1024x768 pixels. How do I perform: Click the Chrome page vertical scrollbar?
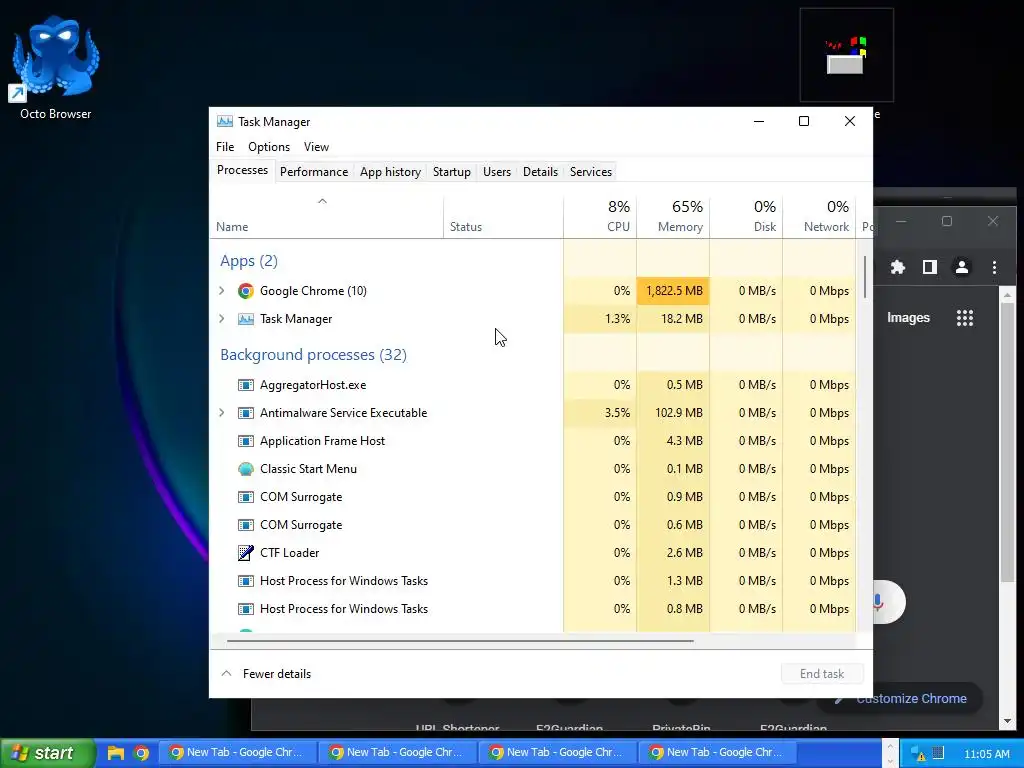click(1008, 440)
